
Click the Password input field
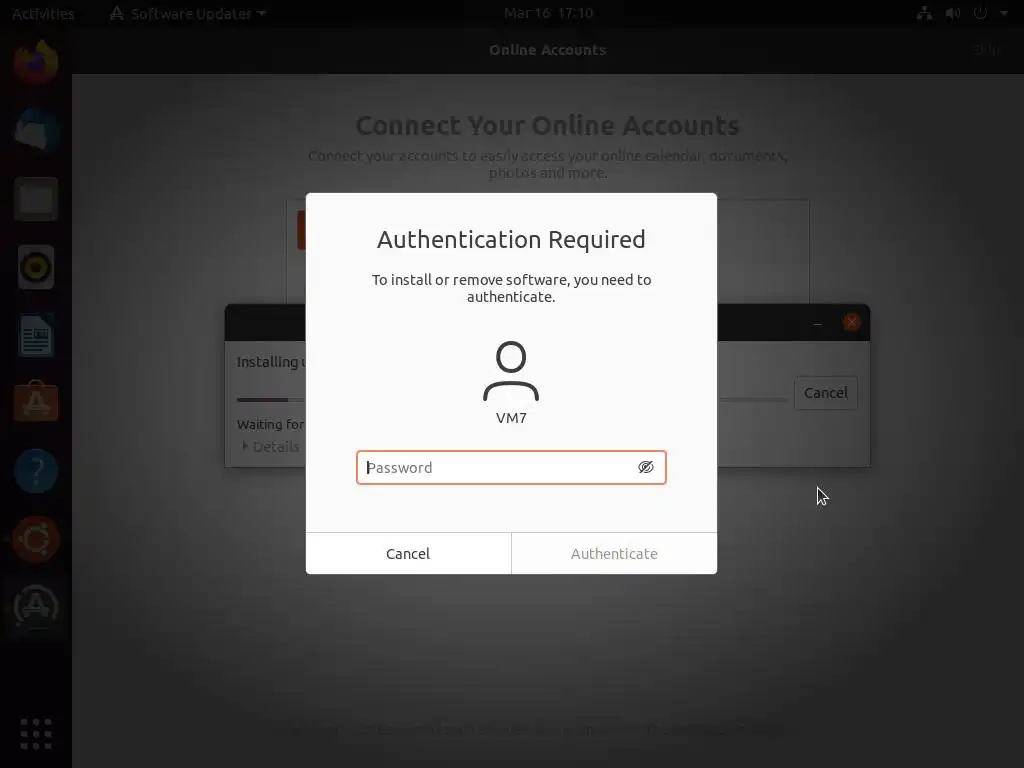tap(511, 468)
